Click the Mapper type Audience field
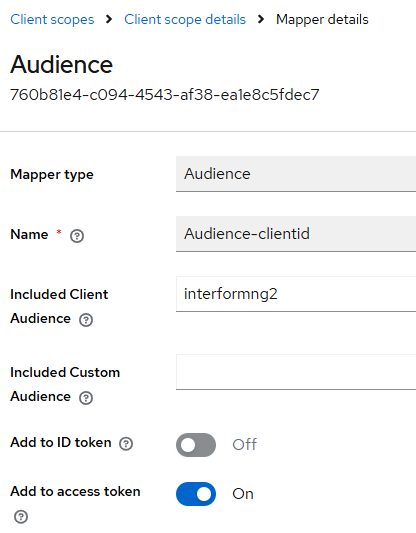Image resolution: width=416 pixels, height=533 pixels. 296,174
